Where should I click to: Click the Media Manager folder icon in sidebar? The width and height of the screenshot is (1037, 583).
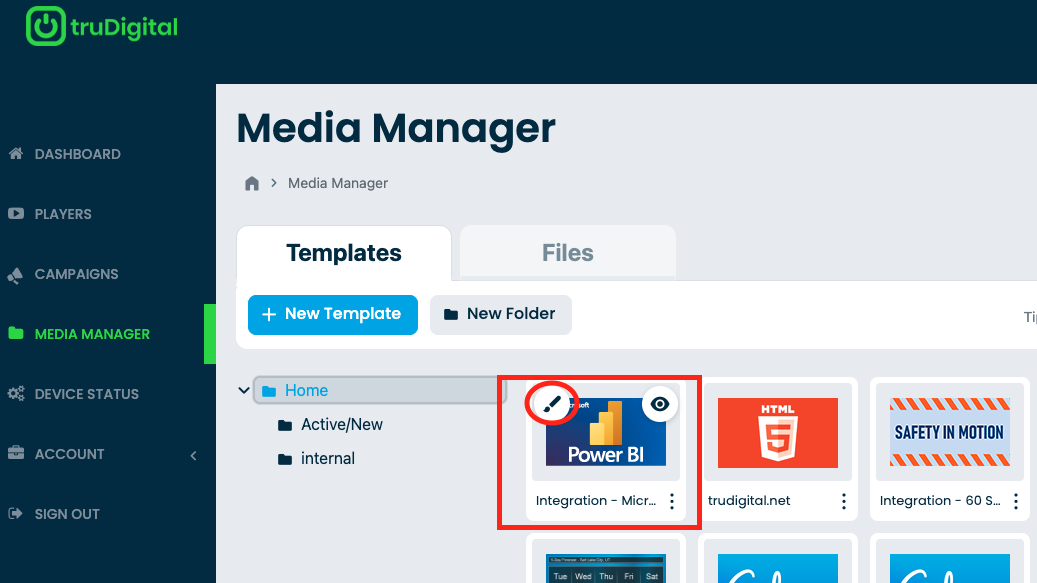[16, 333]
